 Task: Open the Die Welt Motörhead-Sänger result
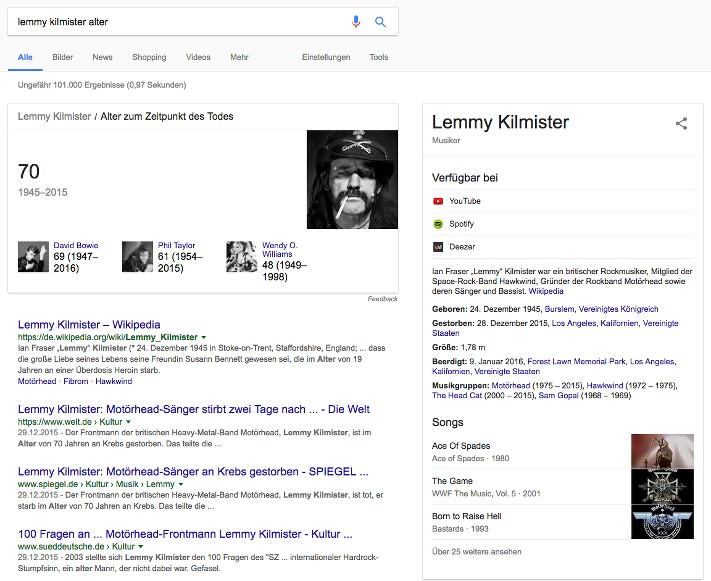194,410
